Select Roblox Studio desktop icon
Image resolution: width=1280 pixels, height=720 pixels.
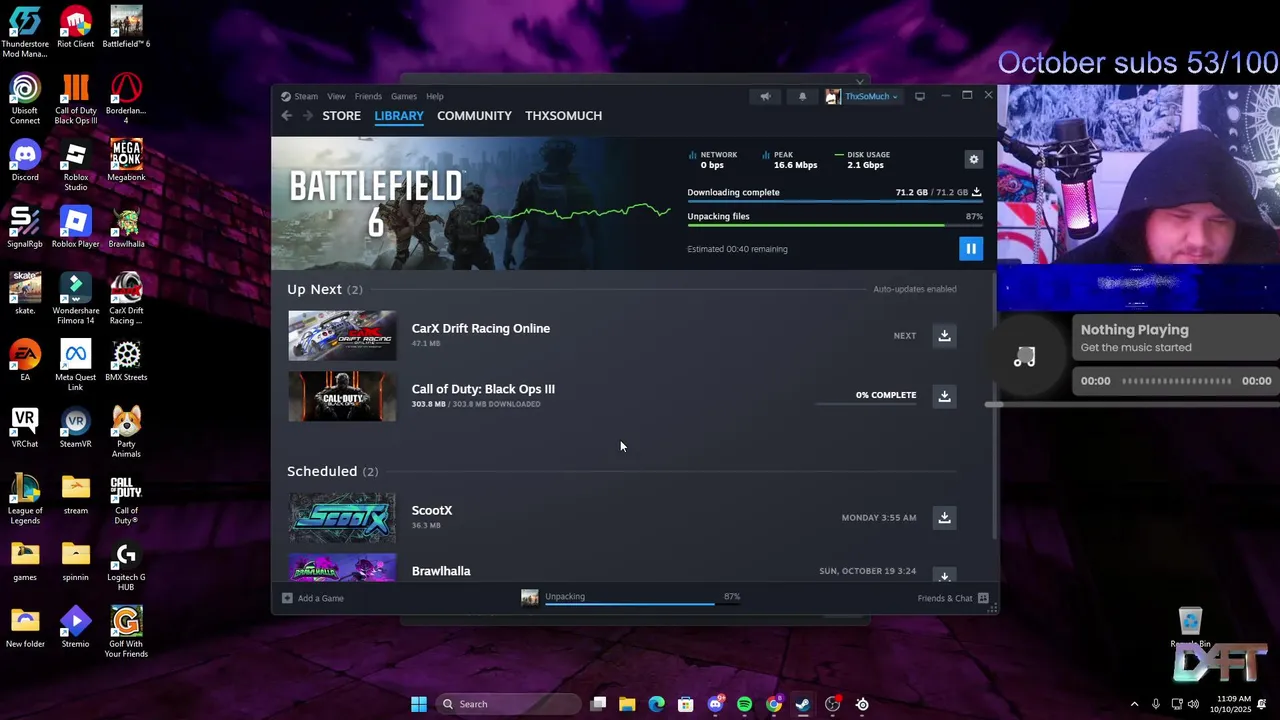[76, 166]
